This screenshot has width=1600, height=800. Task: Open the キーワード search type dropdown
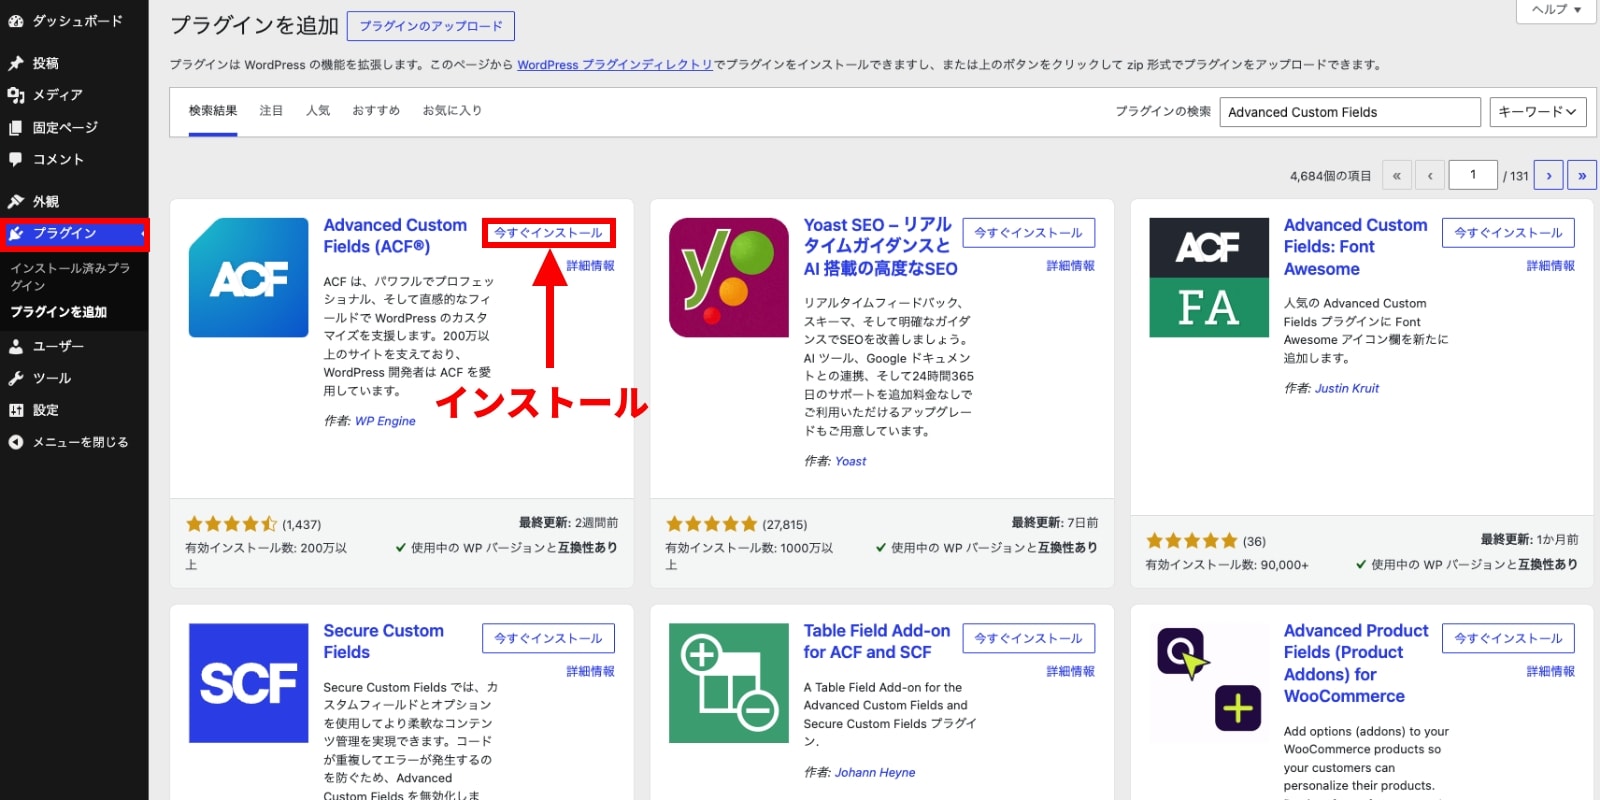pos(1537,112)
